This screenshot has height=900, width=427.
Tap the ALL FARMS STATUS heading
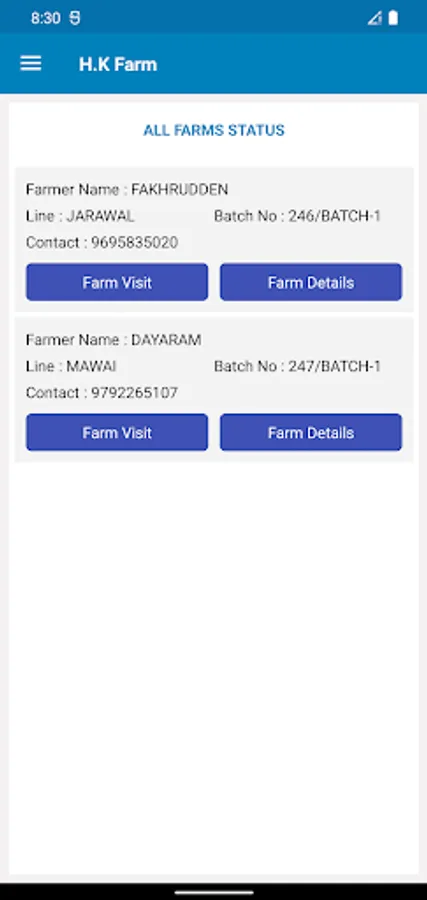214,130
